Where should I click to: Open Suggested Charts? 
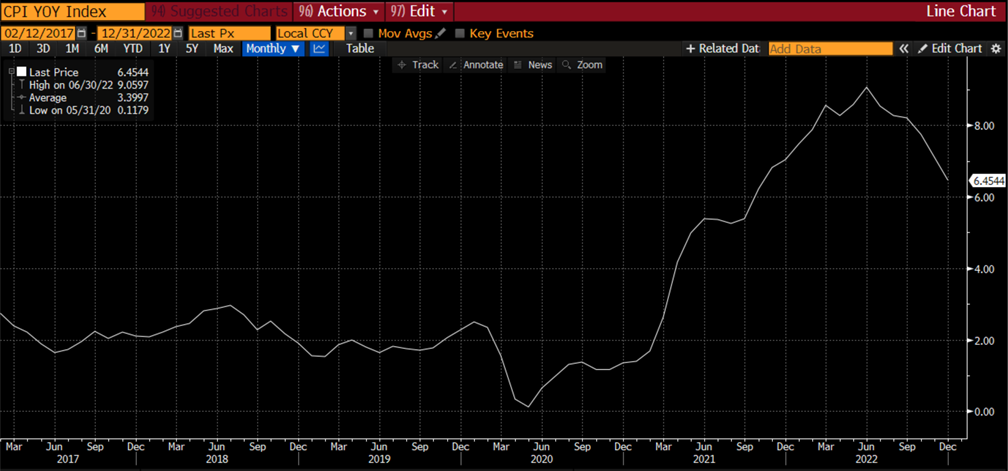219,11
